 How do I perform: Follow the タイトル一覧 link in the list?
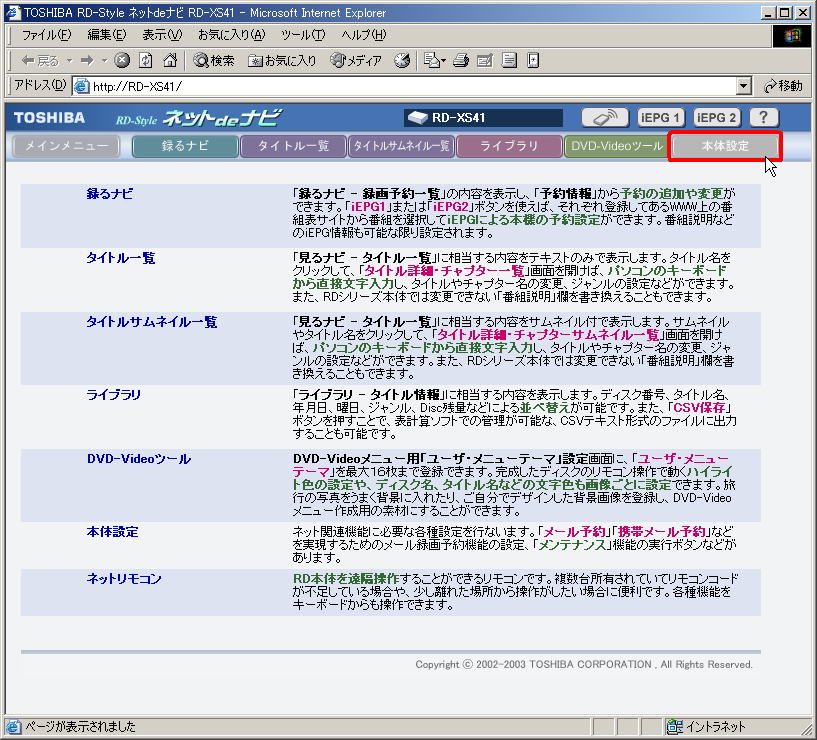(120, 258)
